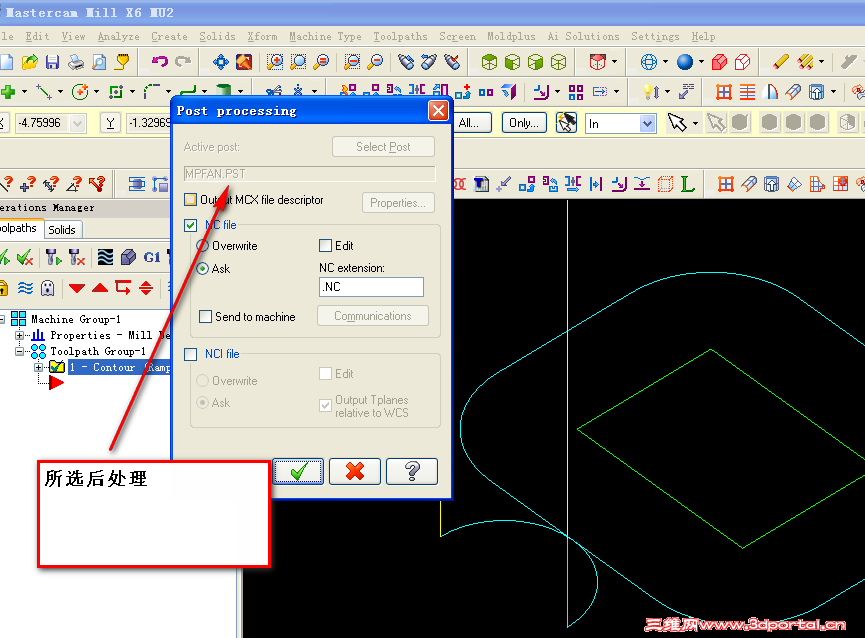Open wireframe globe dropdown arrow

[665, 62]
